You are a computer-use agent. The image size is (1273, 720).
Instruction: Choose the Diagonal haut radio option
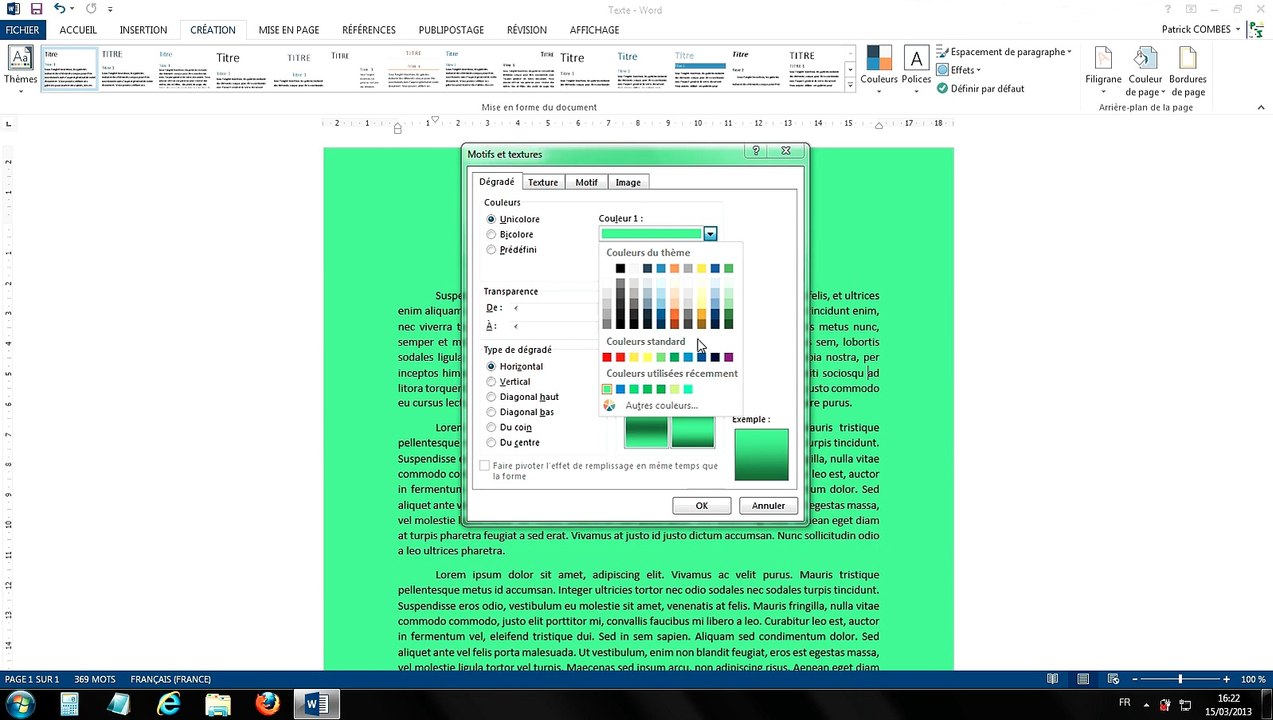coord(491,397)
